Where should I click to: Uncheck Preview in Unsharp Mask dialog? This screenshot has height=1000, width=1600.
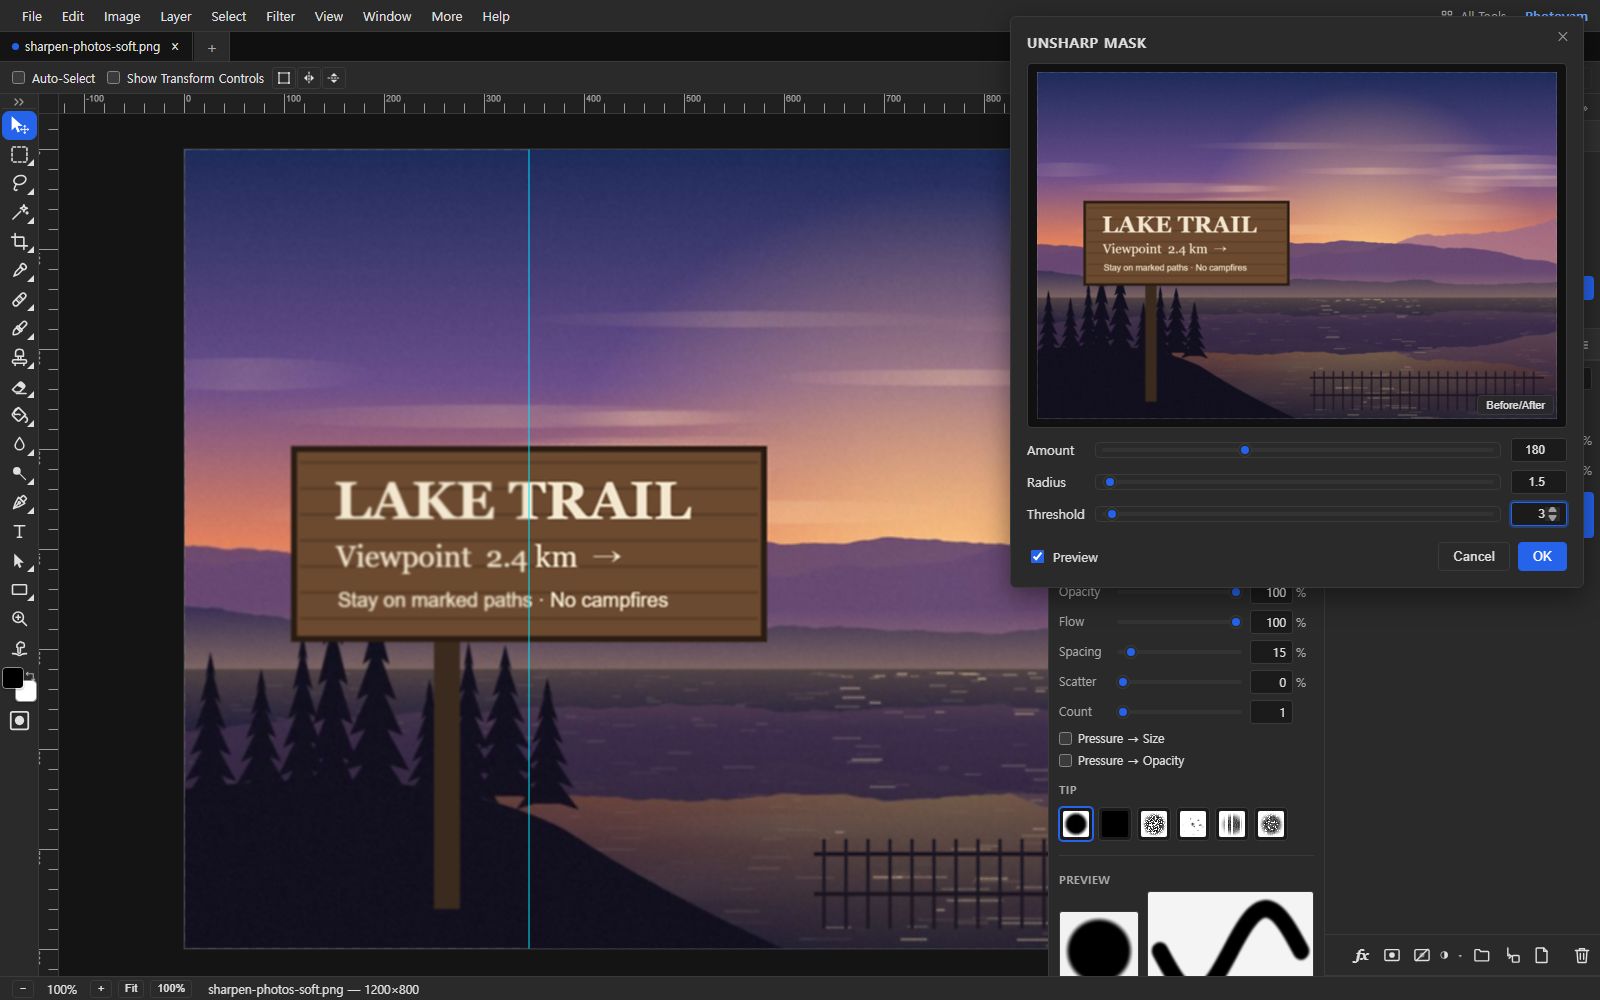pos(1037,557)
